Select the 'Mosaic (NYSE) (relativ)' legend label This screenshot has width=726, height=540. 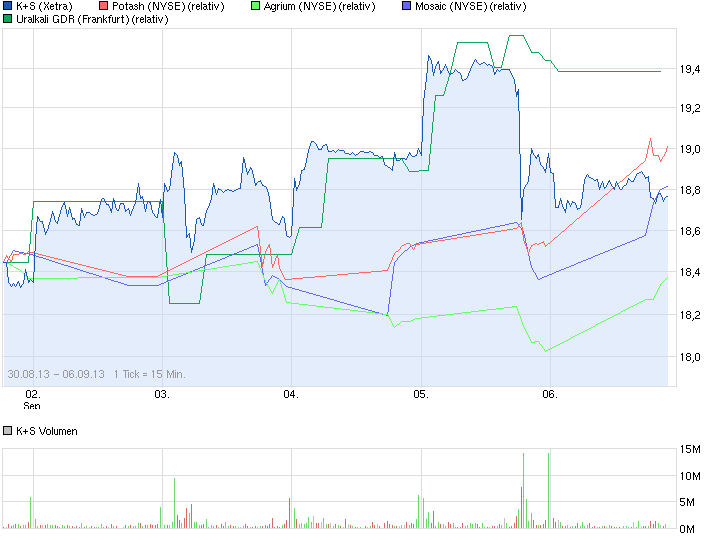(x=470, y=6)
